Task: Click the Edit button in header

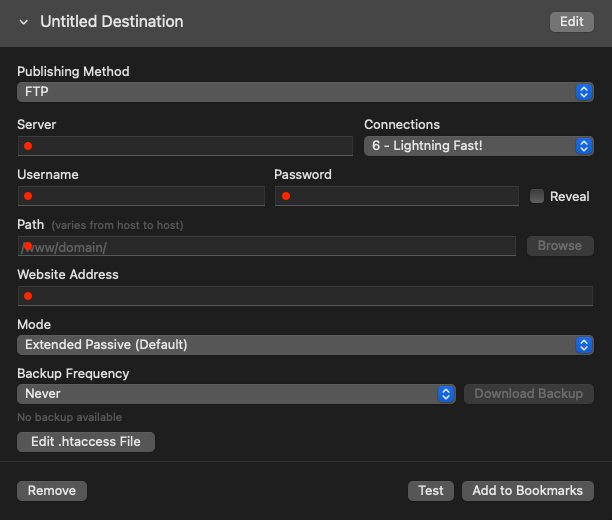Action: tap(571, 22)
